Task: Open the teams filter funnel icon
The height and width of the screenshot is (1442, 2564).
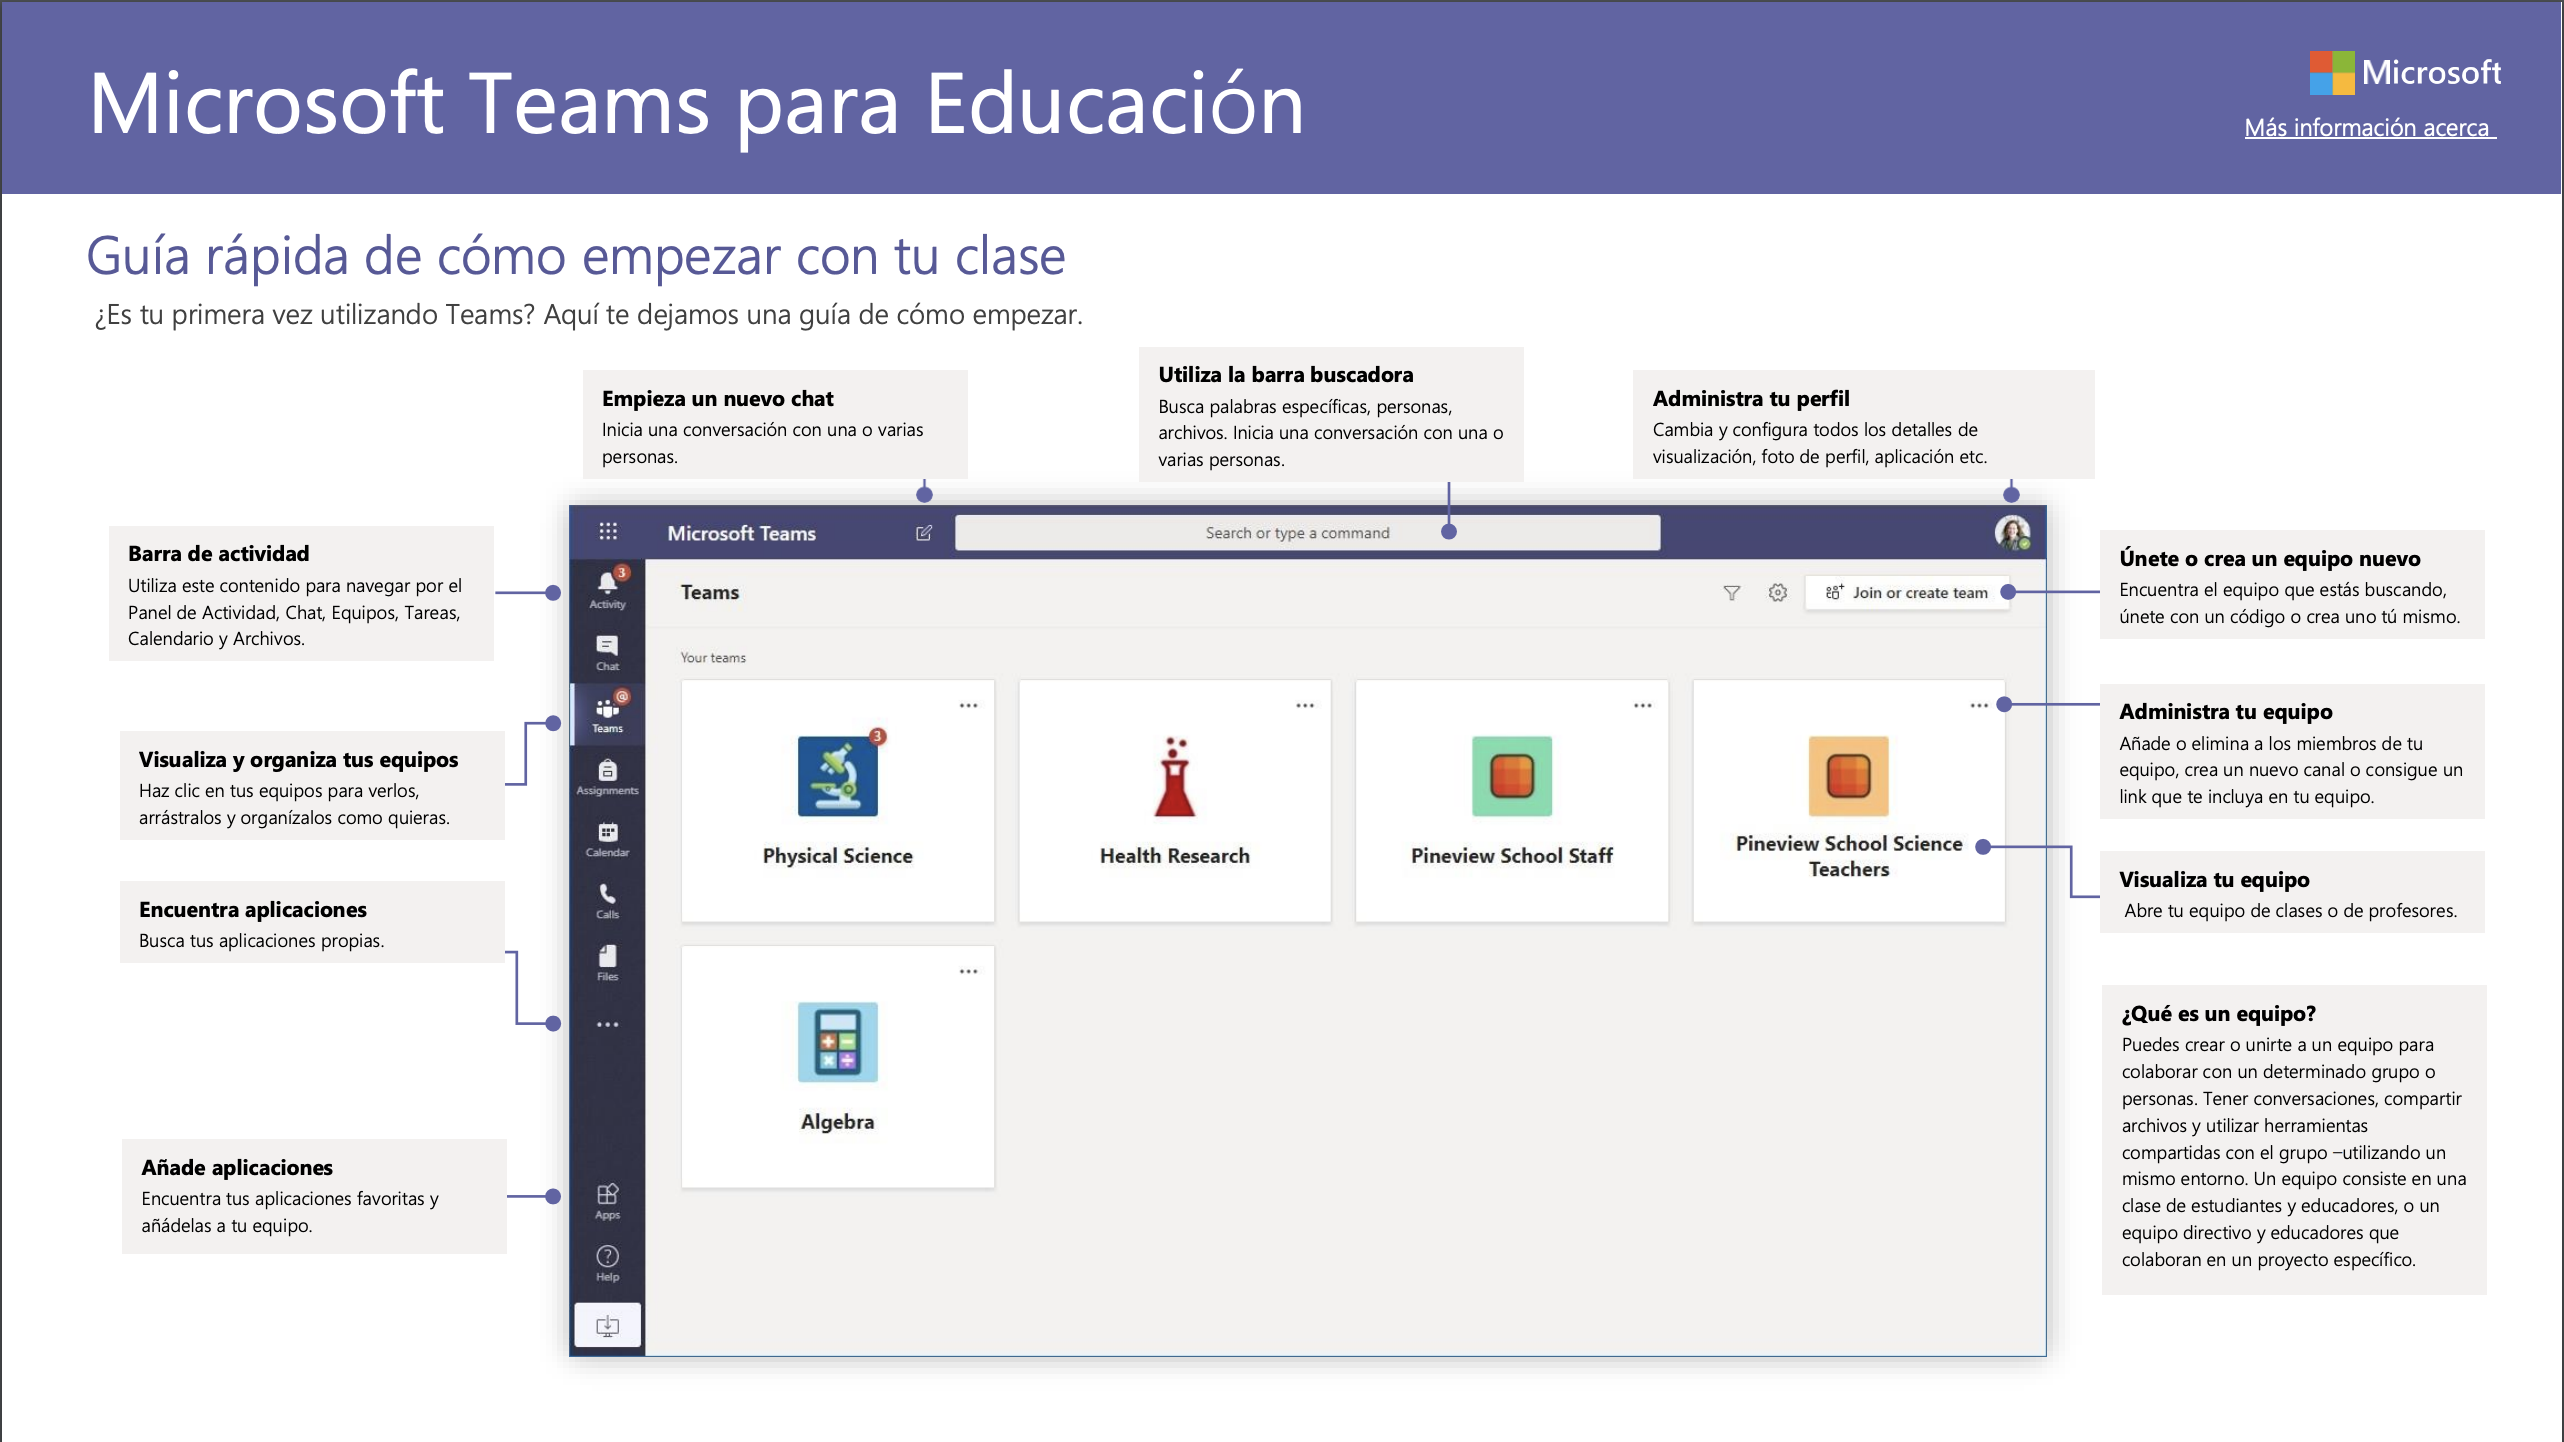Action: click(1731, 593)
